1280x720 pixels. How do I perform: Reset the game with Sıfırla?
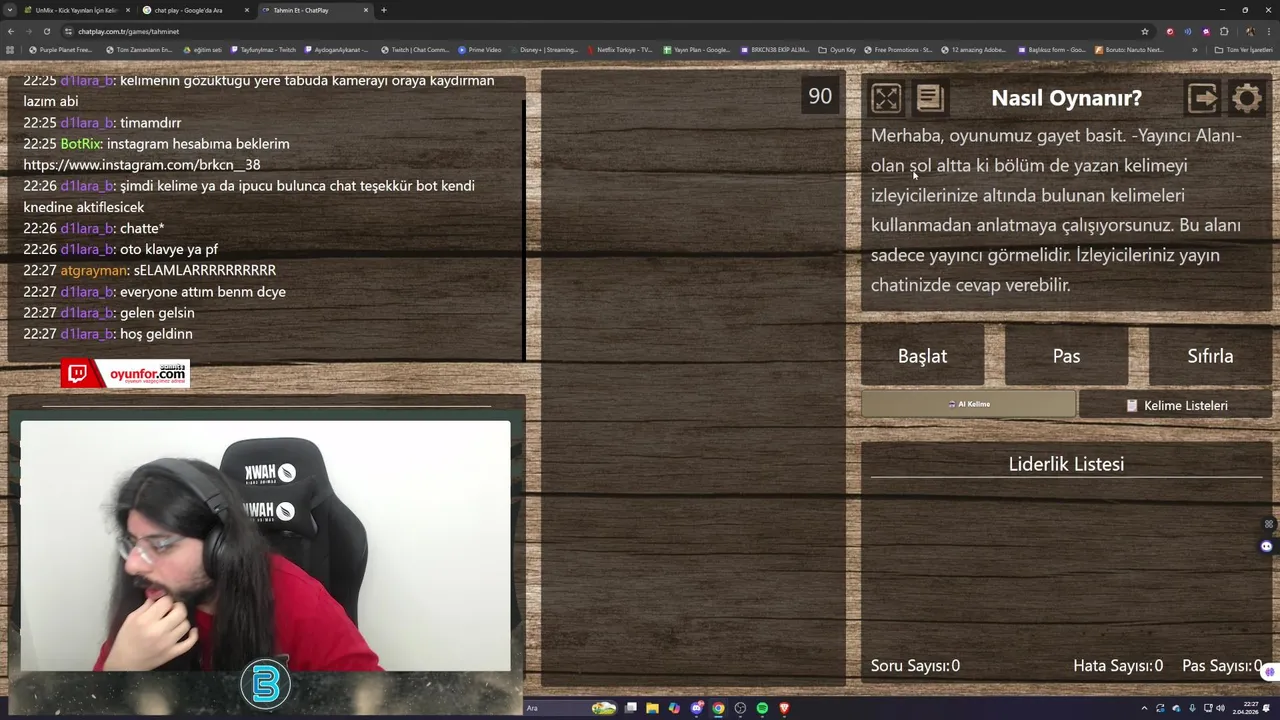pos(1210,356)
